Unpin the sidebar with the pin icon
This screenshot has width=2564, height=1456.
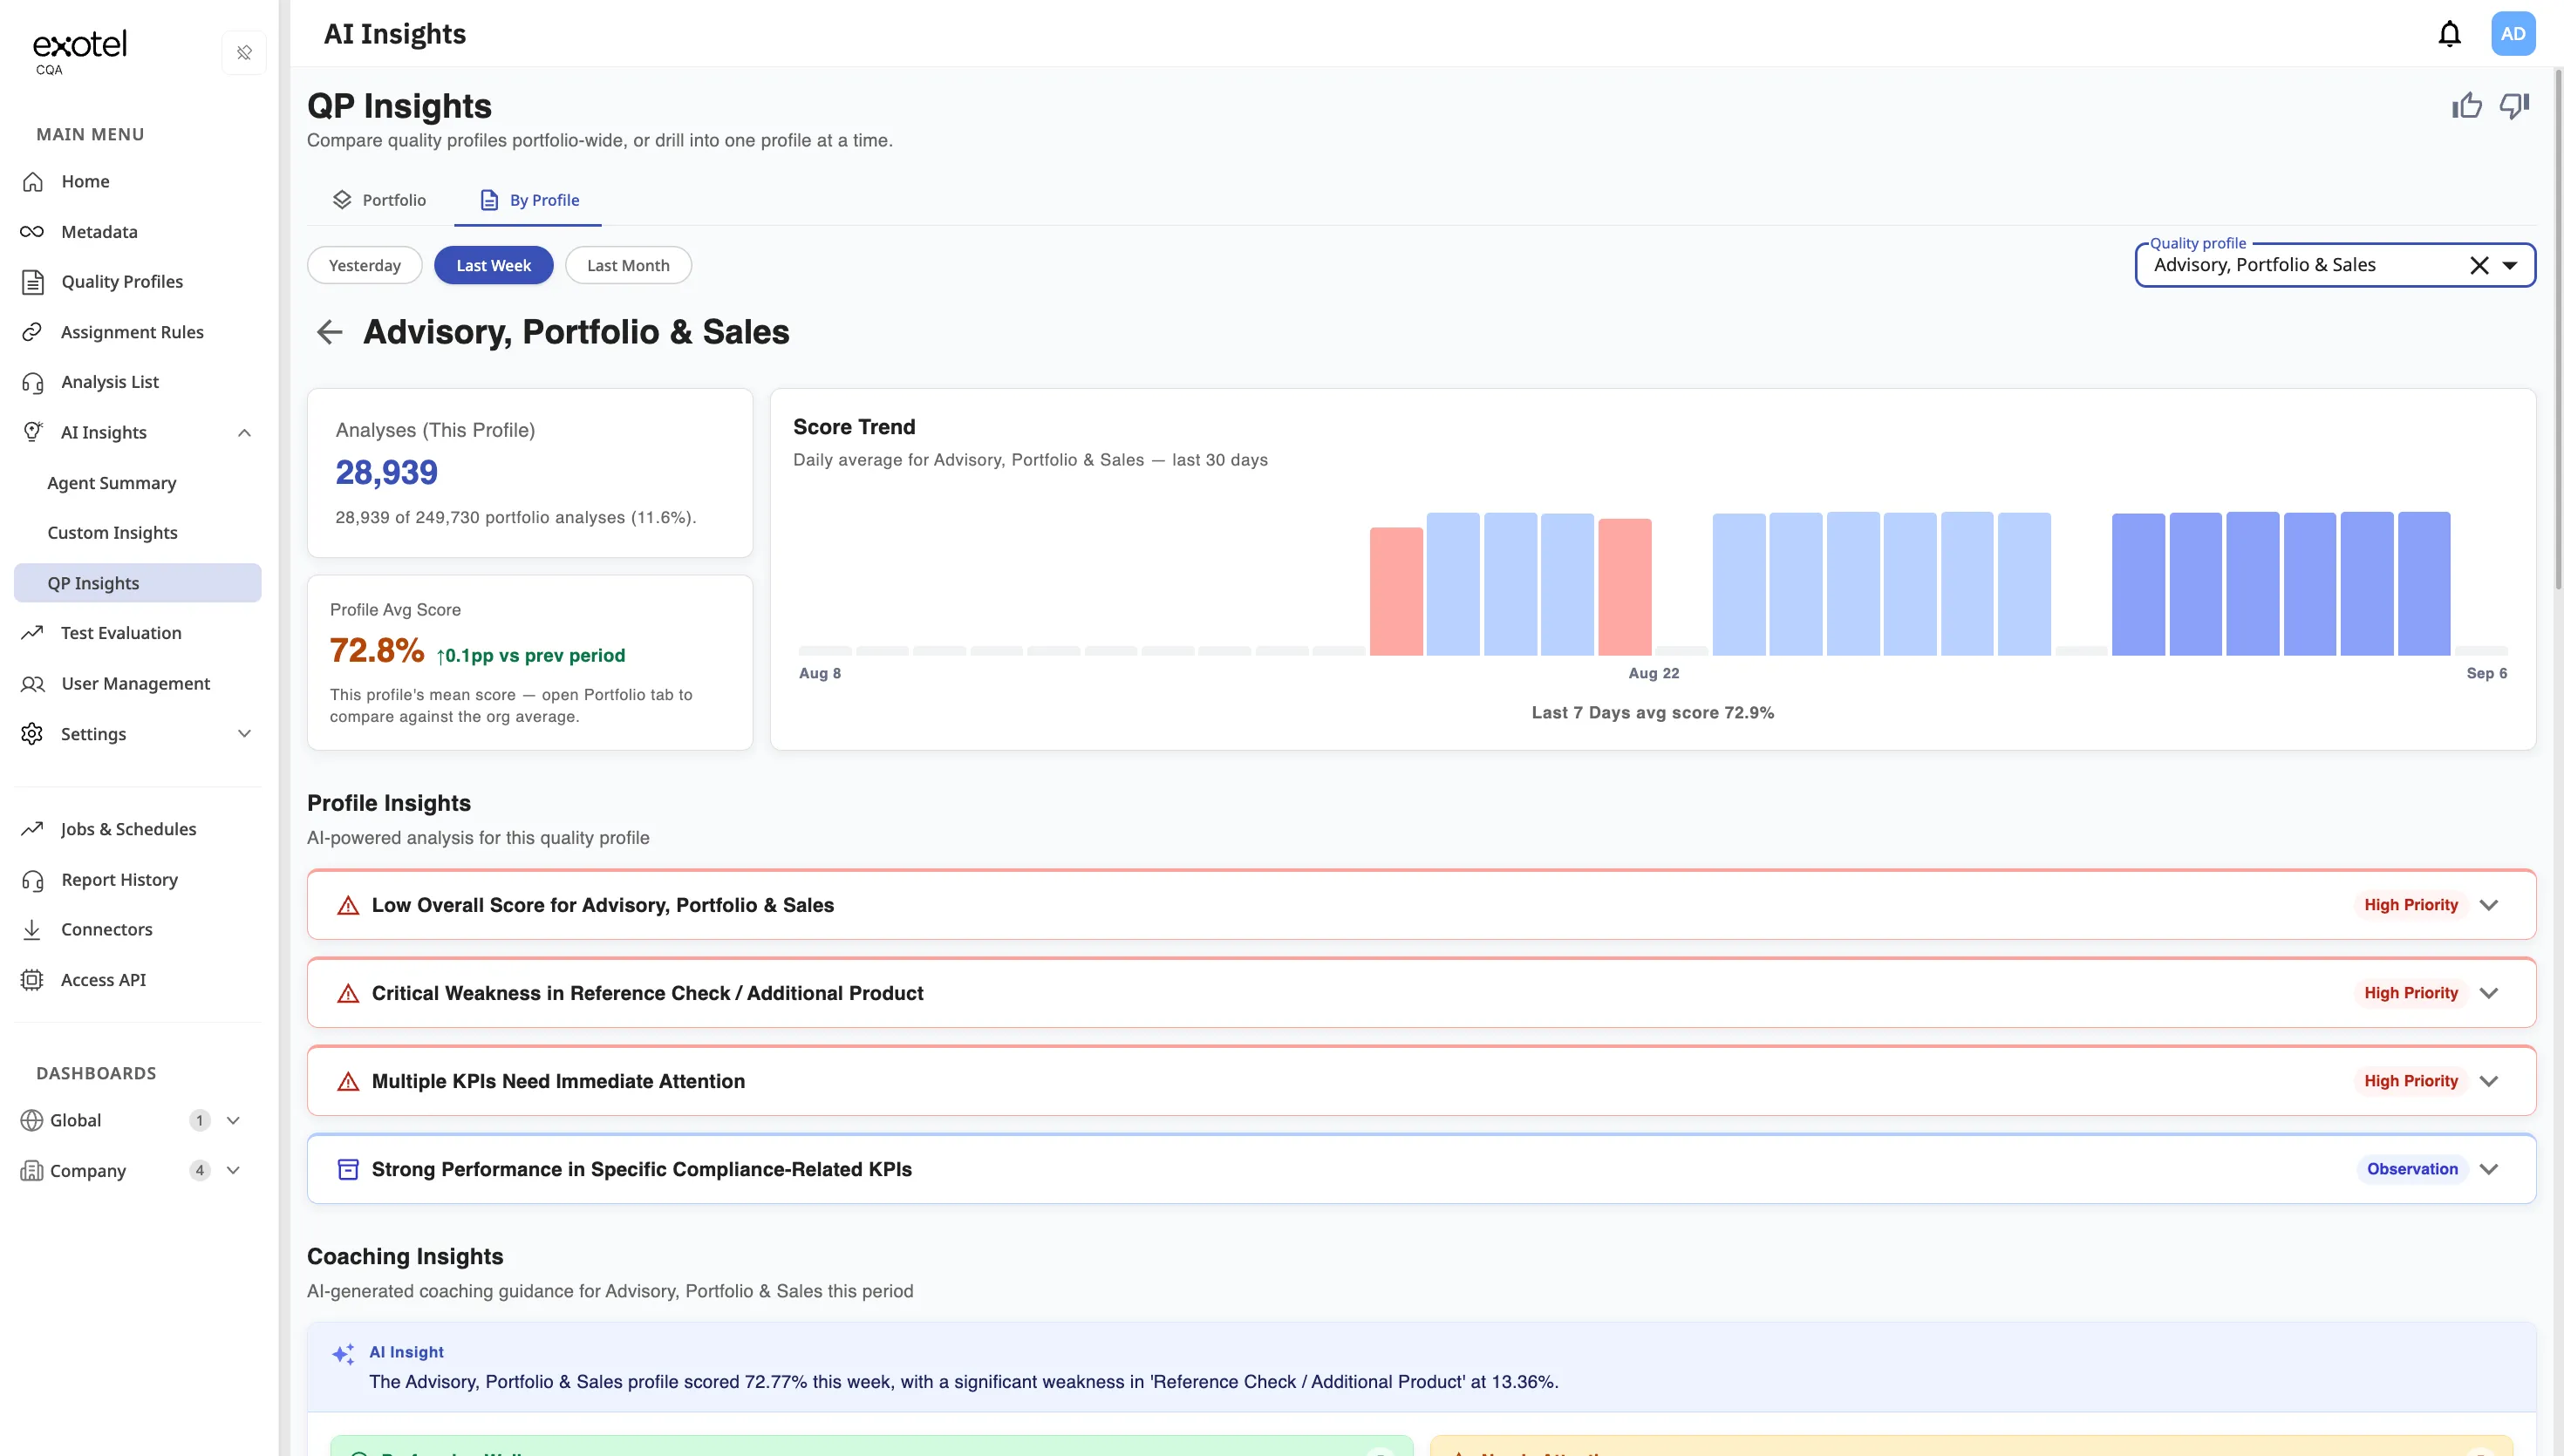tap(244, 53)
